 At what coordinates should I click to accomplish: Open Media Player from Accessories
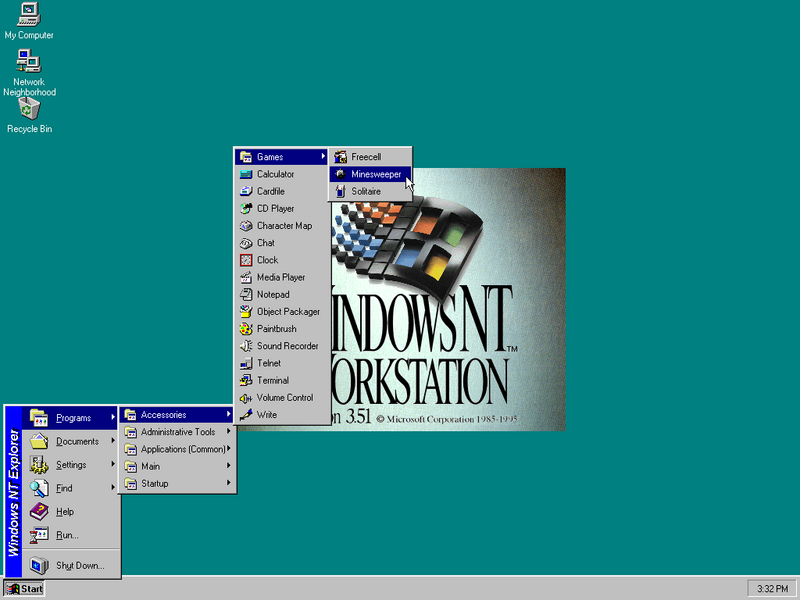[280, 277]
